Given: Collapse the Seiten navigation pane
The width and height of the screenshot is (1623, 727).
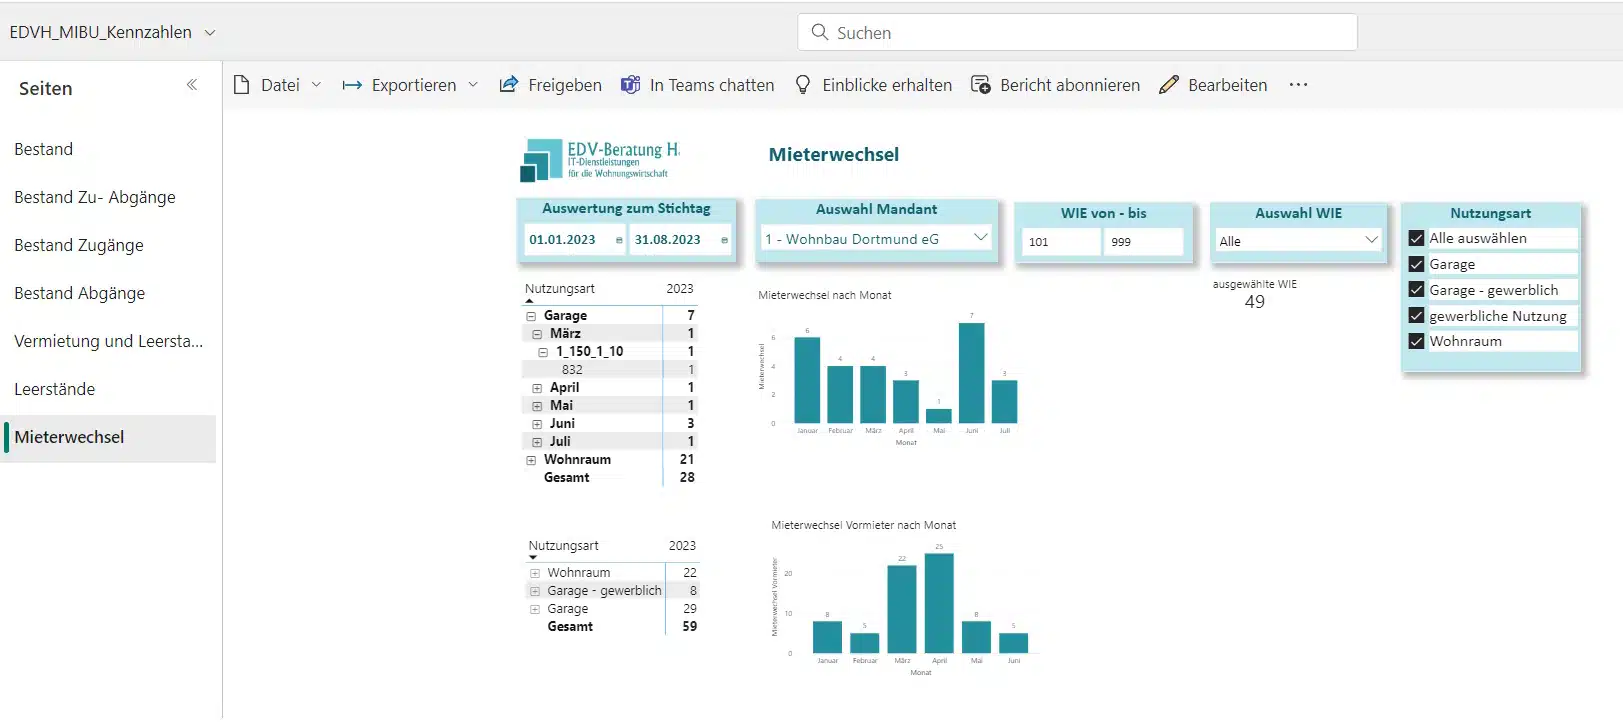Looking at the screenshot, I should click(x=192, y=85).
